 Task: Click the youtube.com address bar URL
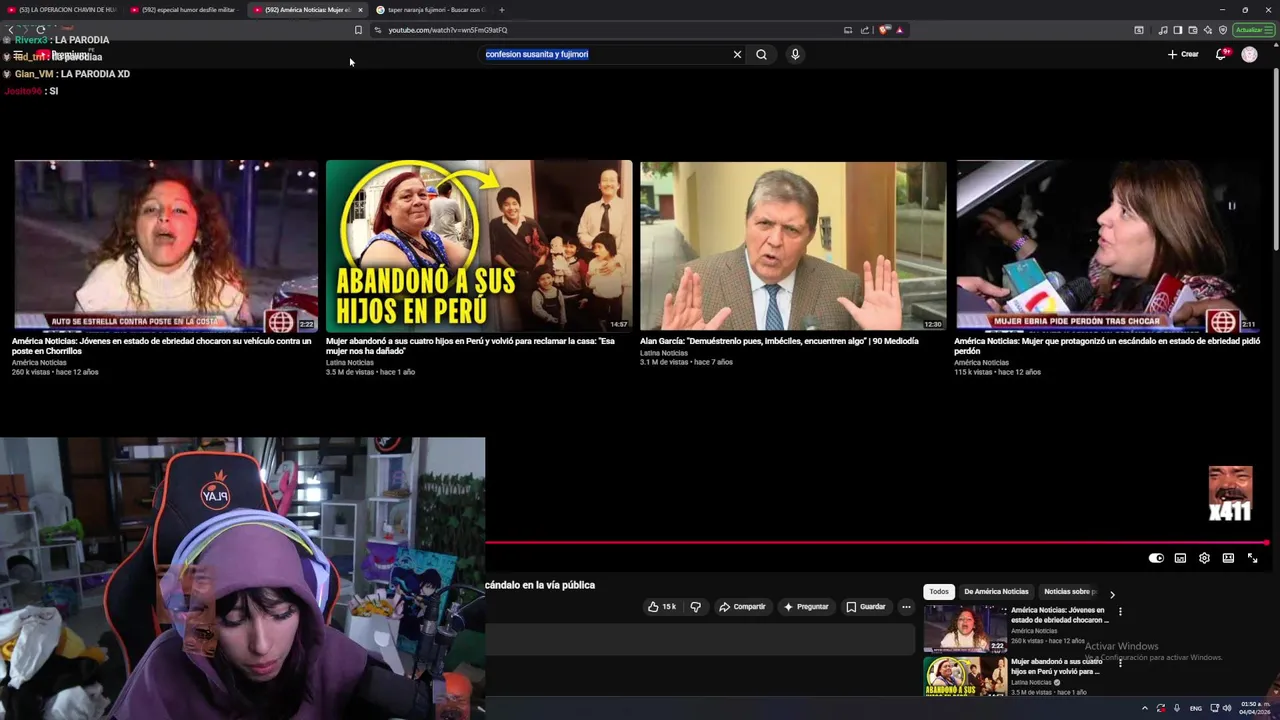(x=448, y=30)
